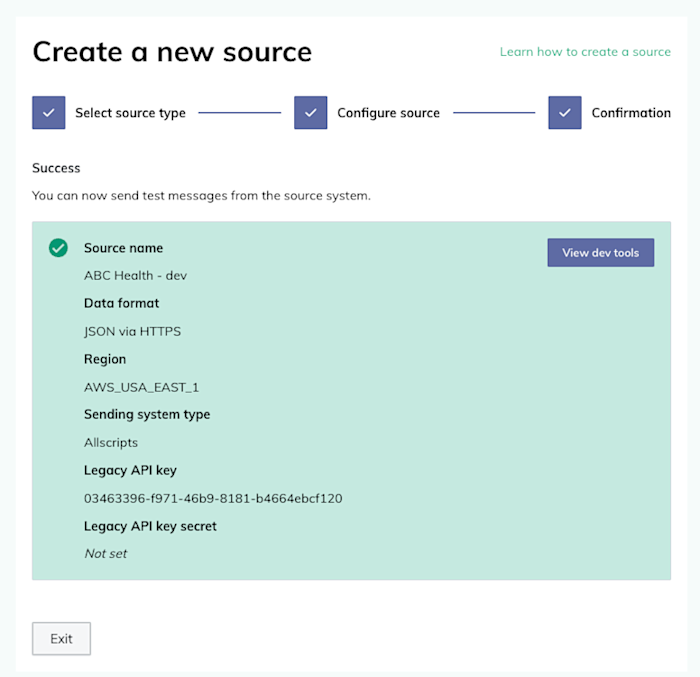This screenshot has height=677, width=700.
Task: Click the 'Legacy API key' field label
Action: 130,471
